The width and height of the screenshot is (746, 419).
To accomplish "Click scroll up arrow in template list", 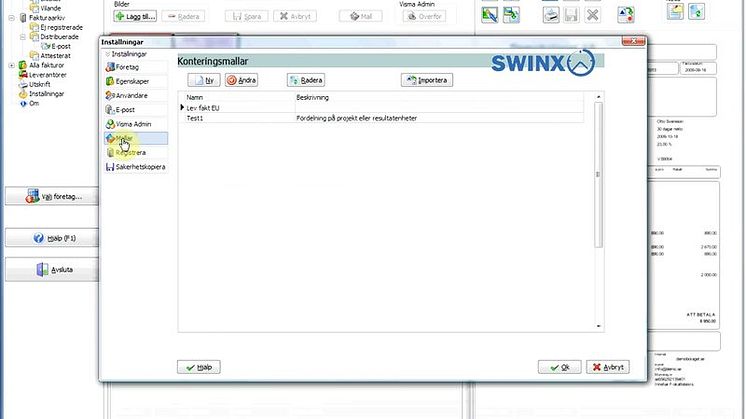I will (x=599, y=97).
